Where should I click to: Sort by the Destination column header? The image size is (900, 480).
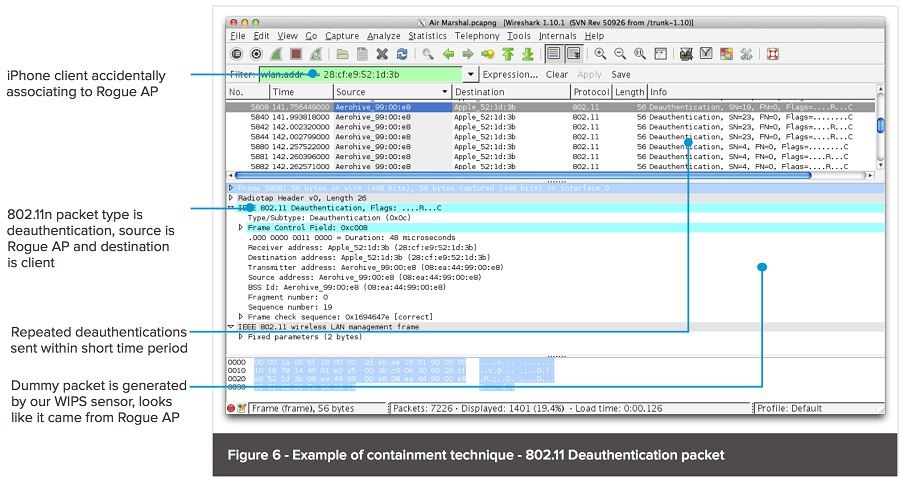point(512,92)
